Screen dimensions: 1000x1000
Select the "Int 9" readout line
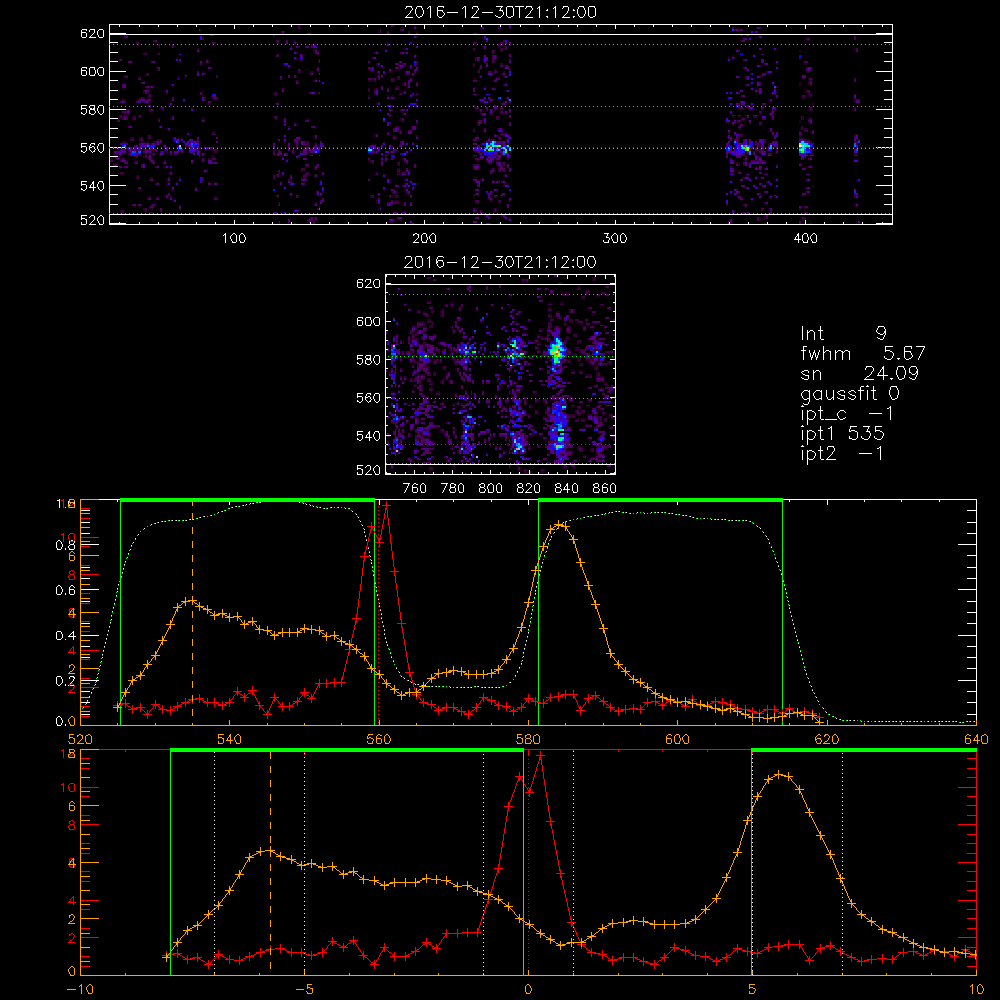tap(843, 334)
